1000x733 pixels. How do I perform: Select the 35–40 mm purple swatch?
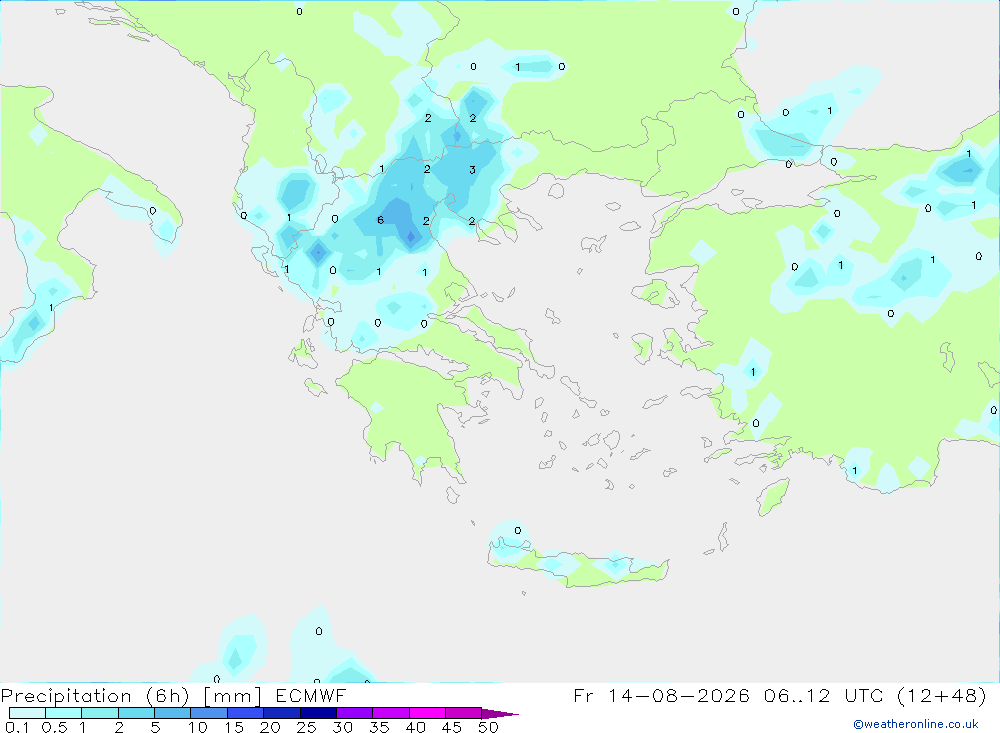[391, 713]
